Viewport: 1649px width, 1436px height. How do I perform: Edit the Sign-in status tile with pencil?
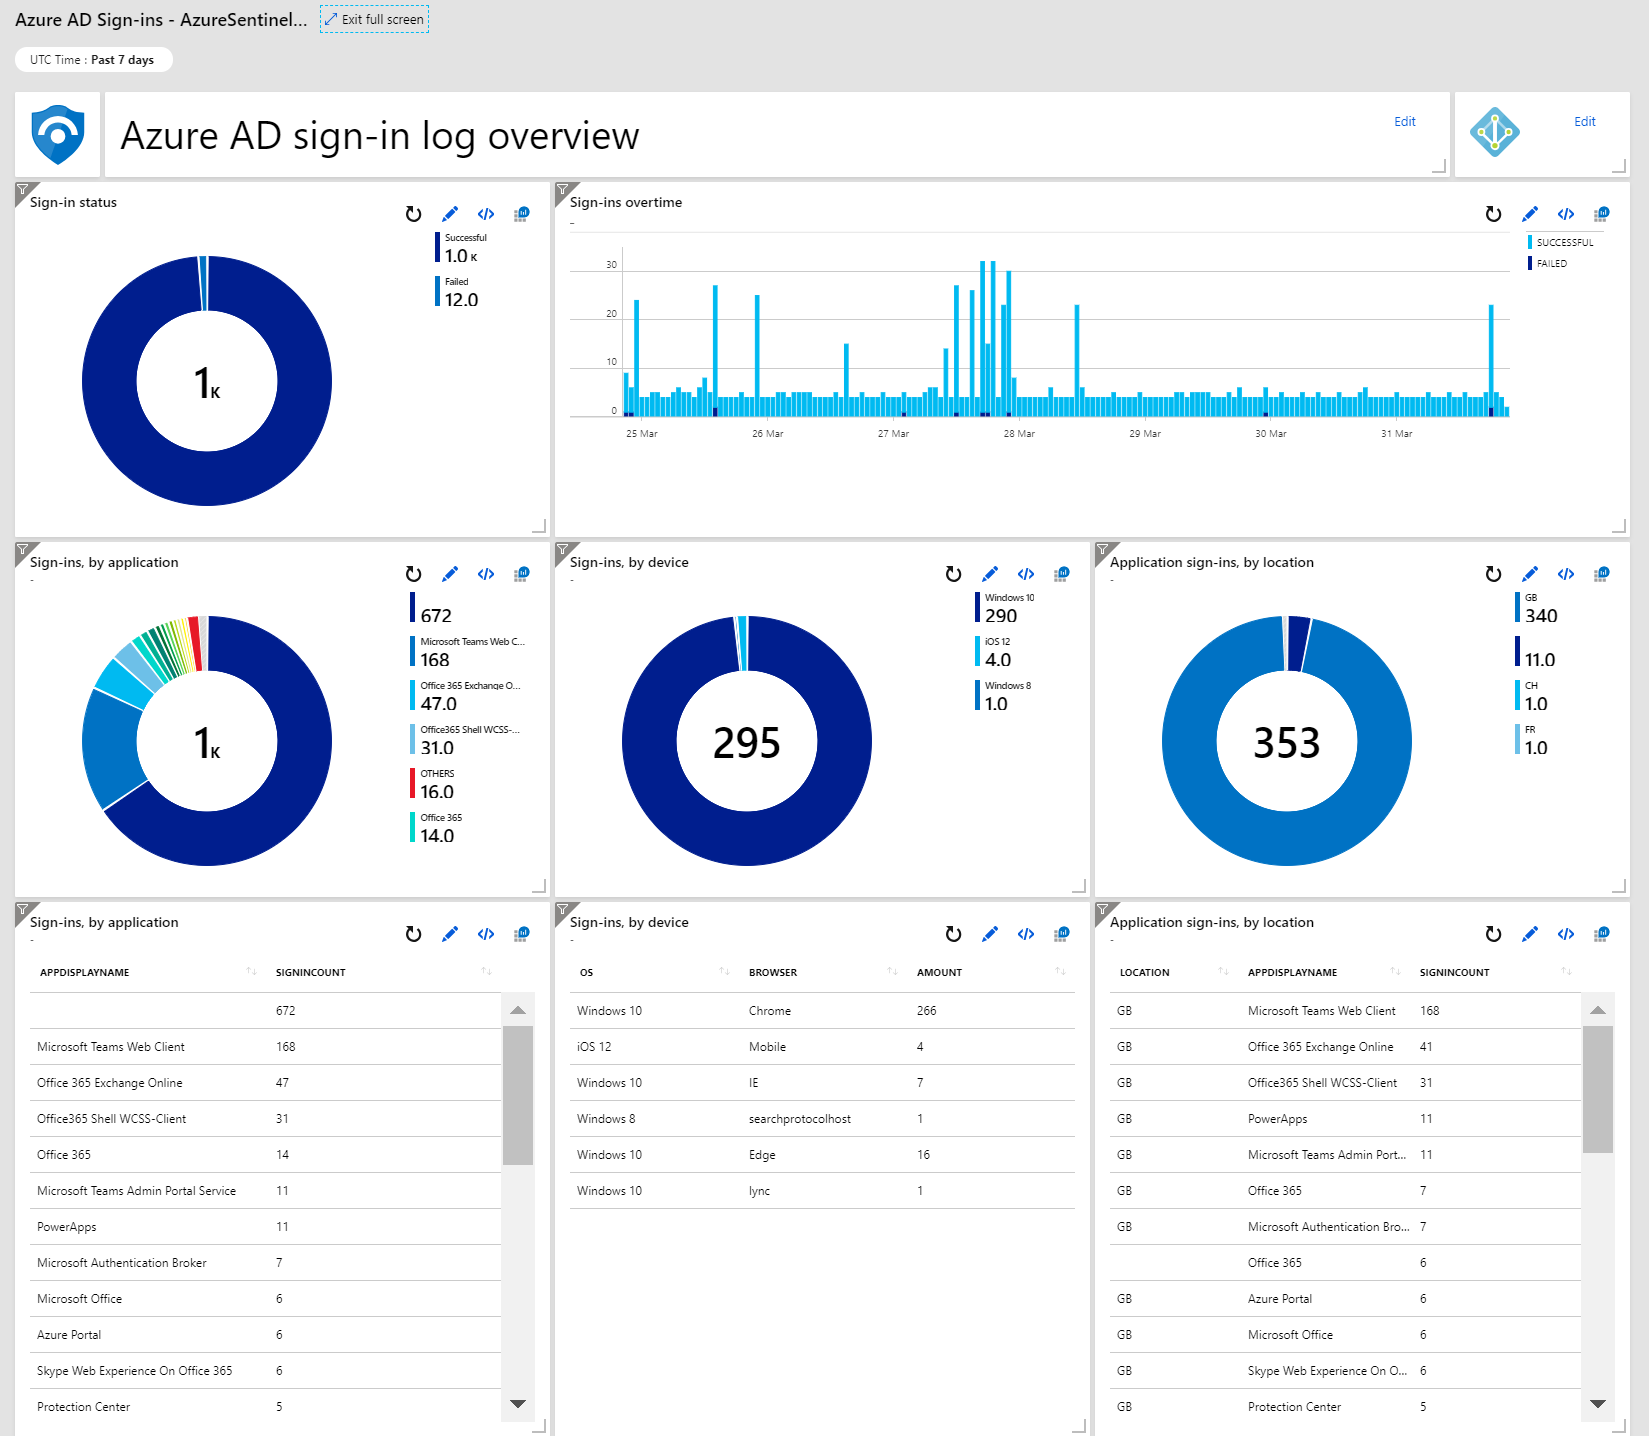pos(450,214)
